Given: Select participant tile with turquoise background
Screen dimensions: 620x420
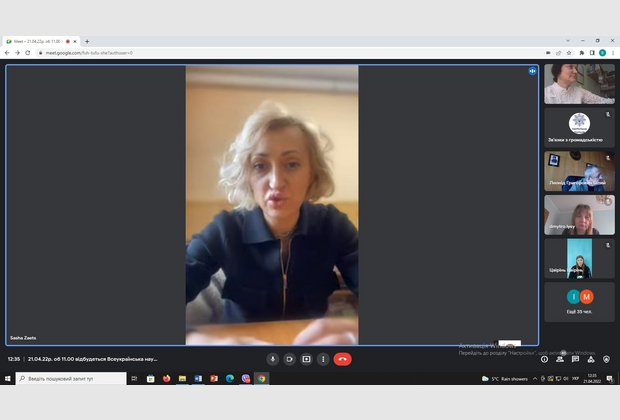Looking at the screenshot, I should pyautogui.click(x=579, y=258).
